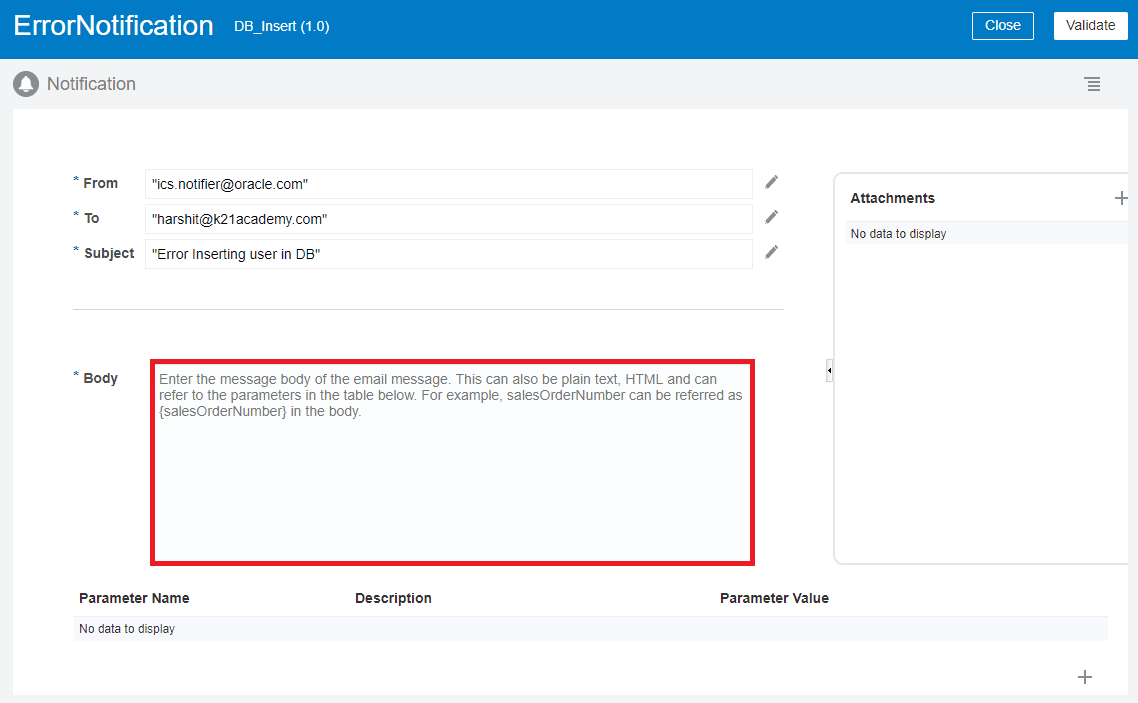Click the Validate button
1138x703 pixels.
(1090, 25)
